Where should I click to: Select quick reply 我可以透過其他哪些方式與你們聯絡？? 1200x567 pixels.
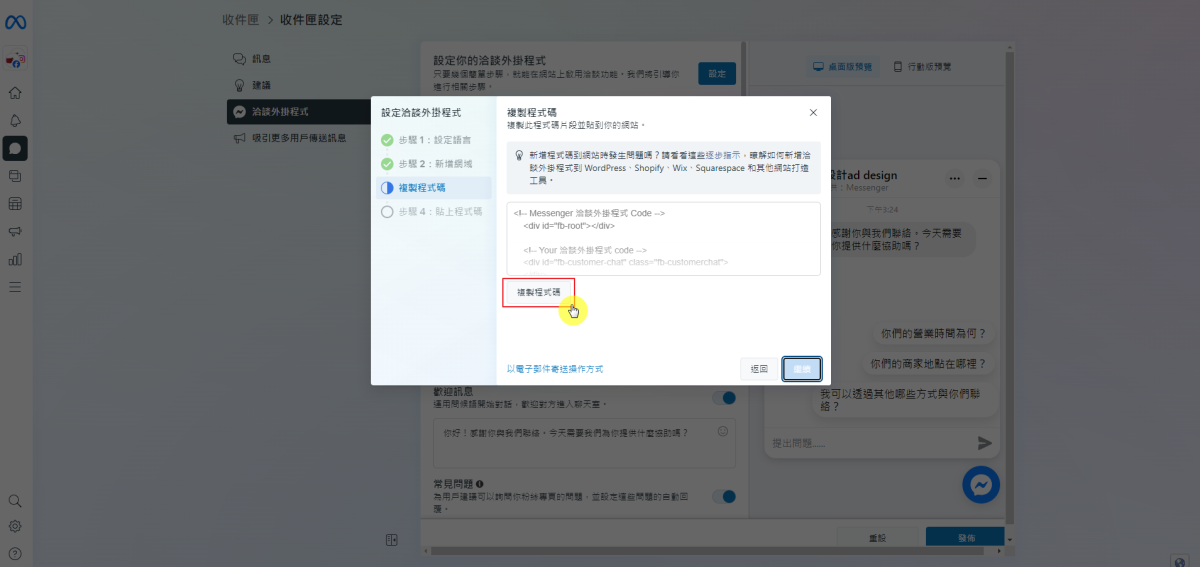[905, 400]
